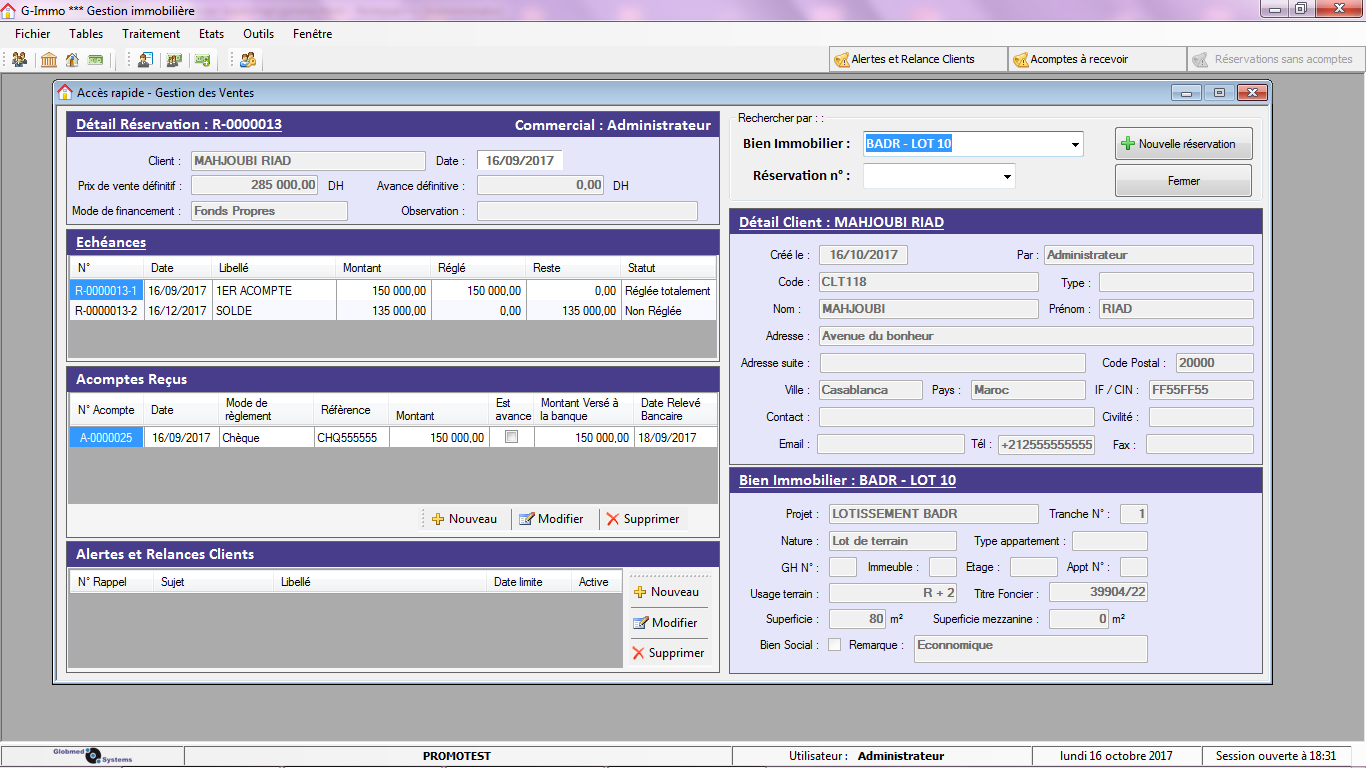This screenshot has height=768, width=1366.
Task: Open the Fichier menu
Action: tap(33, 34)
